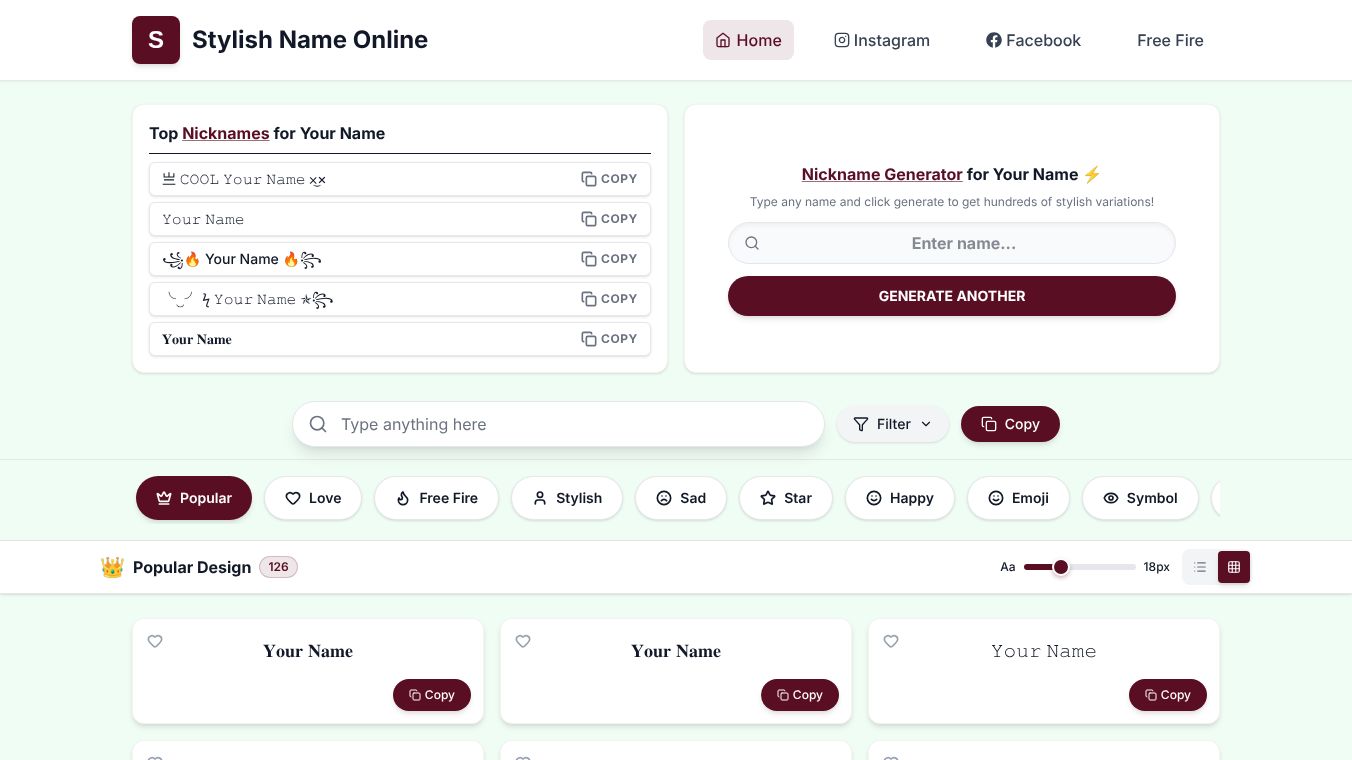Select the Free Fire category chip
Viewport: 1352px width, 760px height.
[x=436, y=498]
